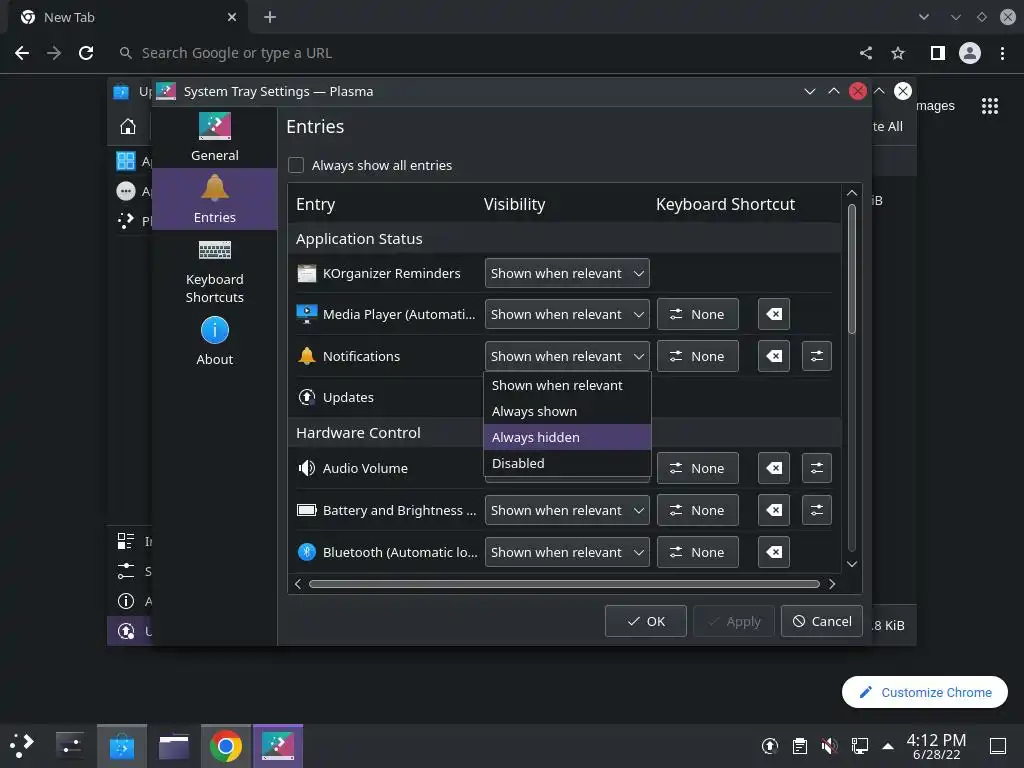The width and height of the screenshot is (1024, 768).
Task: Open Dolphin file manager from taskbar
Action: coord(174,746)
